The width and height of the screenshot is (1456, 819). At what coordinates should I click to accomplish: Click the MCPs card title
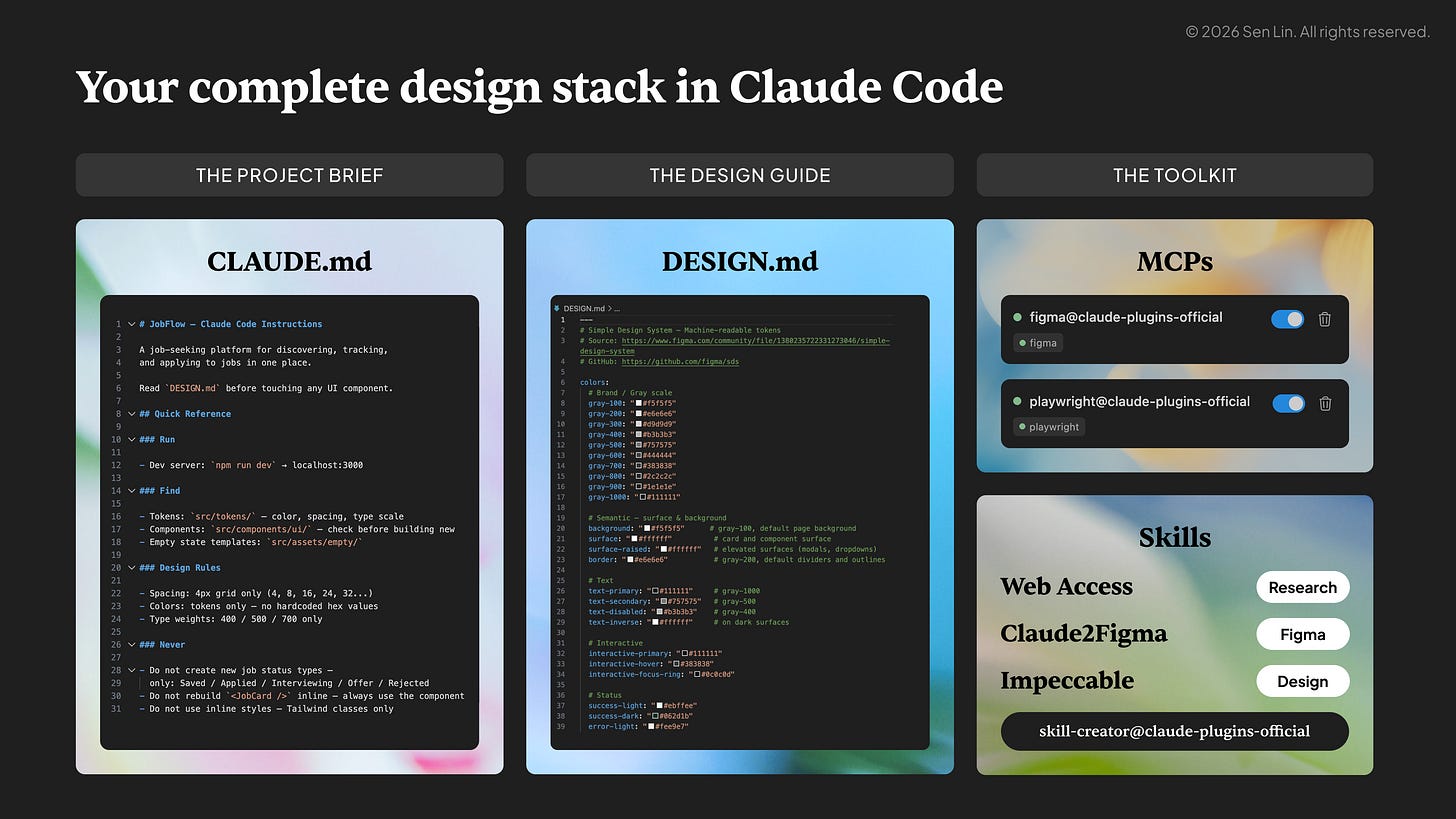1175,262
